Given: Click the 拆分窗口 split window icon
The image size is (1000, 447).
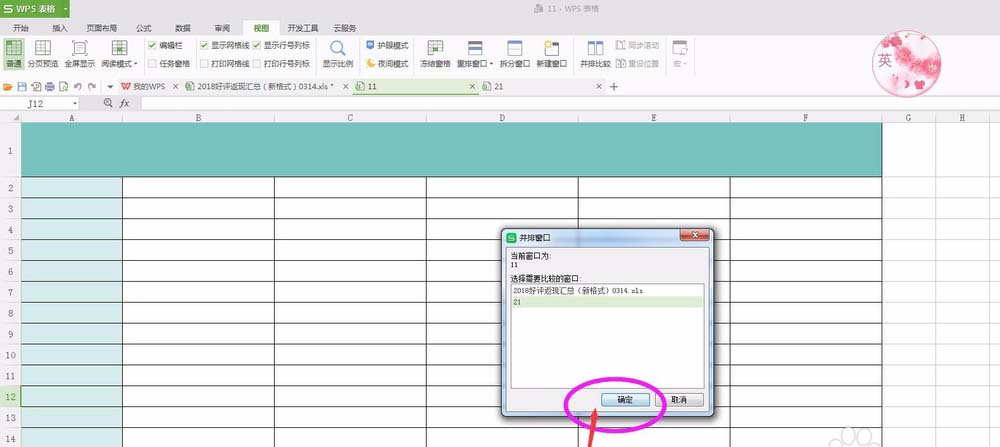Looking at the screenshot, I should (515, 54).
